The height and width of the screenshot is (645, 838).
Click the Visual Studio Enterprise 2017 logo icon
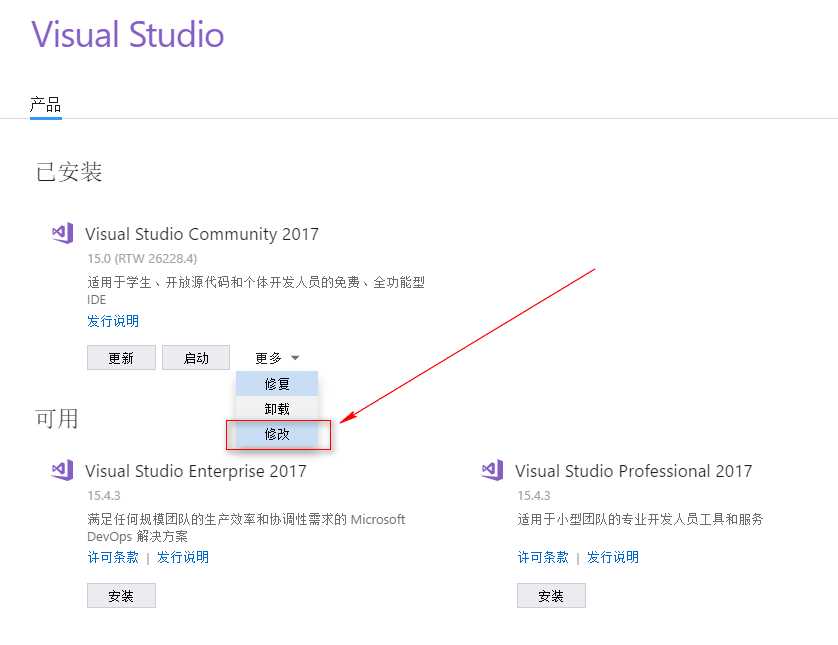point(63,470)
